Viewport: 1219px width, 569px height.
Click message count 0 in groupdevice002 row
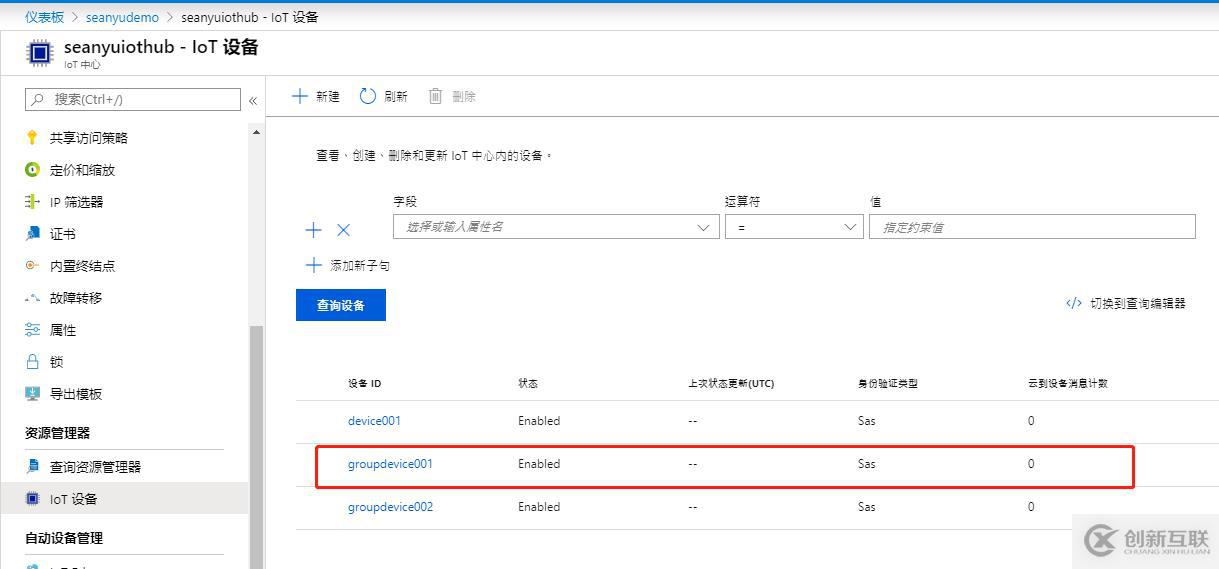1031,507
